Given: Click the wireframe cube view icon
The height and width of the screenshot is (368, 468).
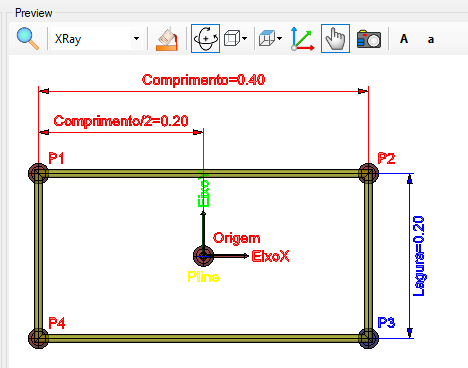Looking at the screenshot, I should [x=232, y=39].
